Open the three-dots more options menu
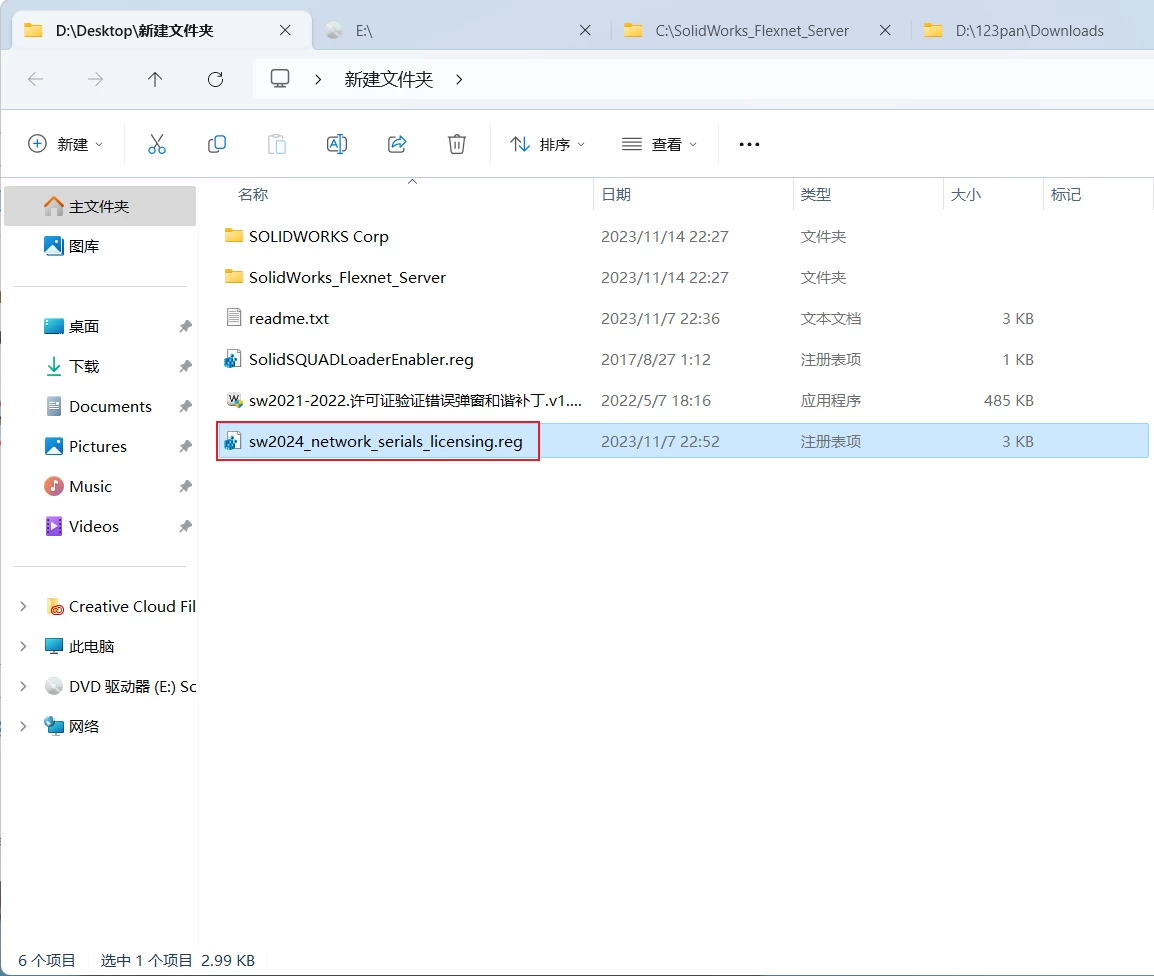Image resolution: width=1154 pixels, height=976 pixels. (x=749, y=144)
